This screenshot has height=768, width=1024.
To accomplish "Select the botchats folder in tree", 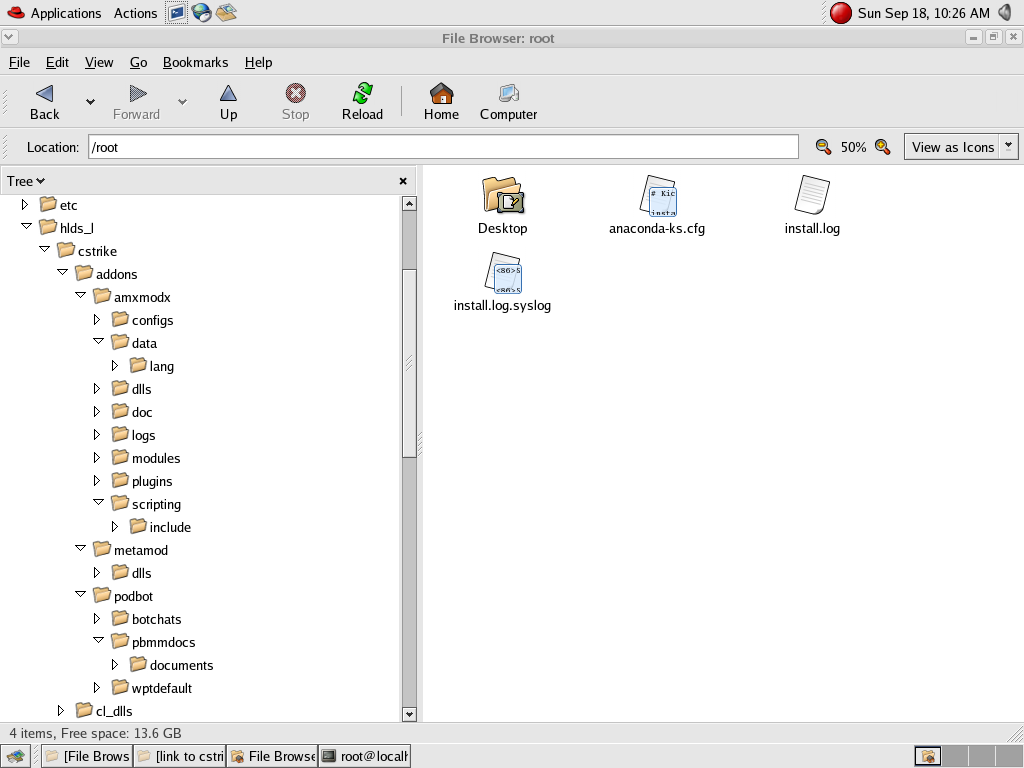I will (x=147, y=619).
